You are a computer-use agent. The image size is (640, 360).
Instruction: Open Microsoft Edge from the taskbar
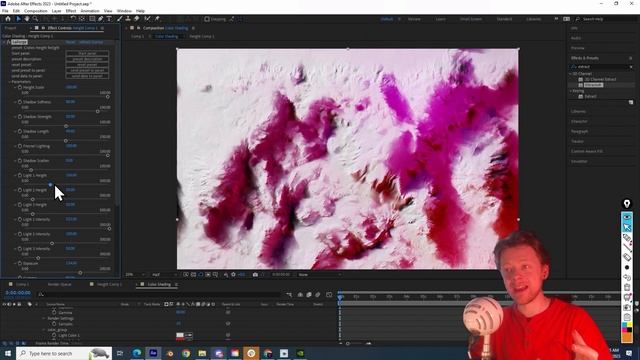tap(137, 353)
